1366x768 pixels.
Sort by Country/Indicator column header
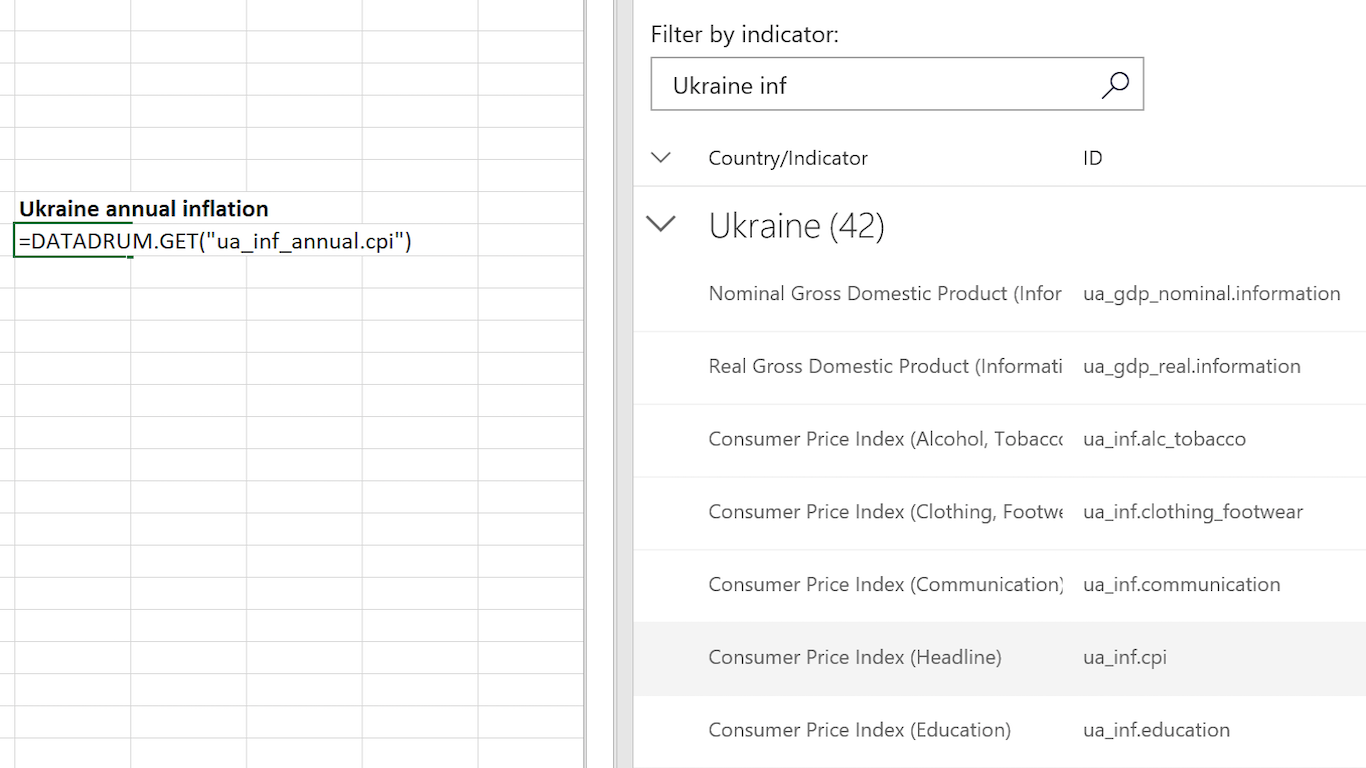pos(788,158)
